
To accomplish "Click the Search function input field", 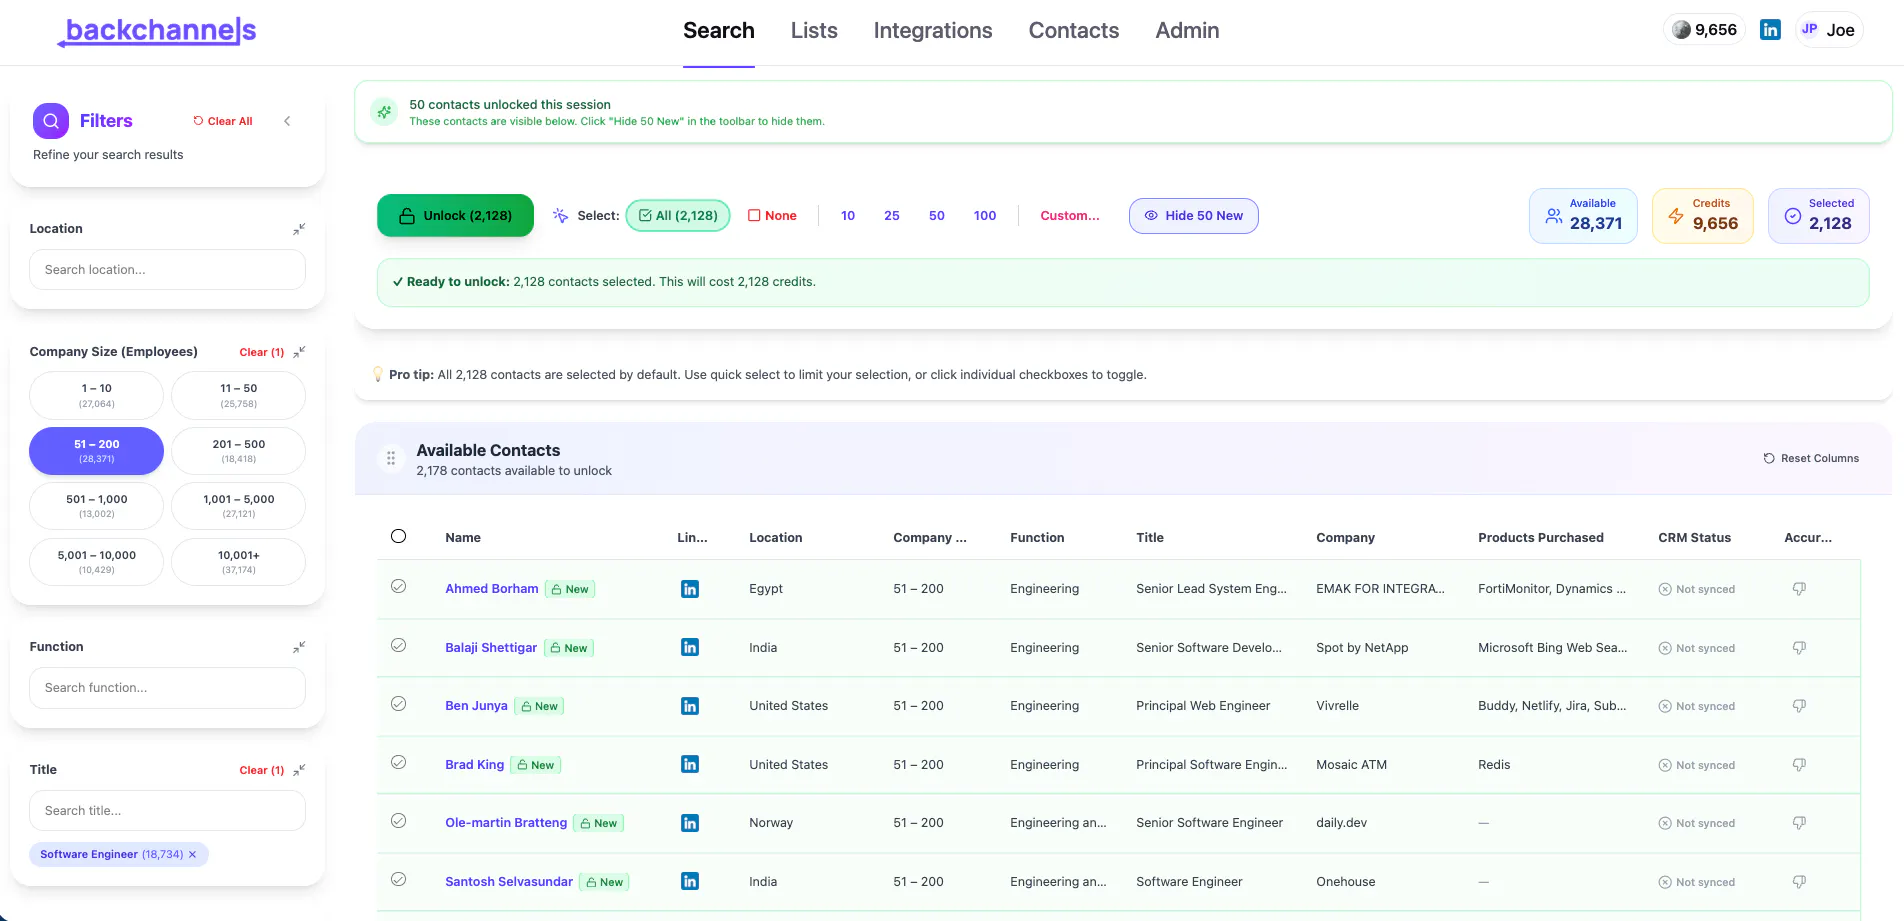I will pyautogui.click(x=168, y=688).
